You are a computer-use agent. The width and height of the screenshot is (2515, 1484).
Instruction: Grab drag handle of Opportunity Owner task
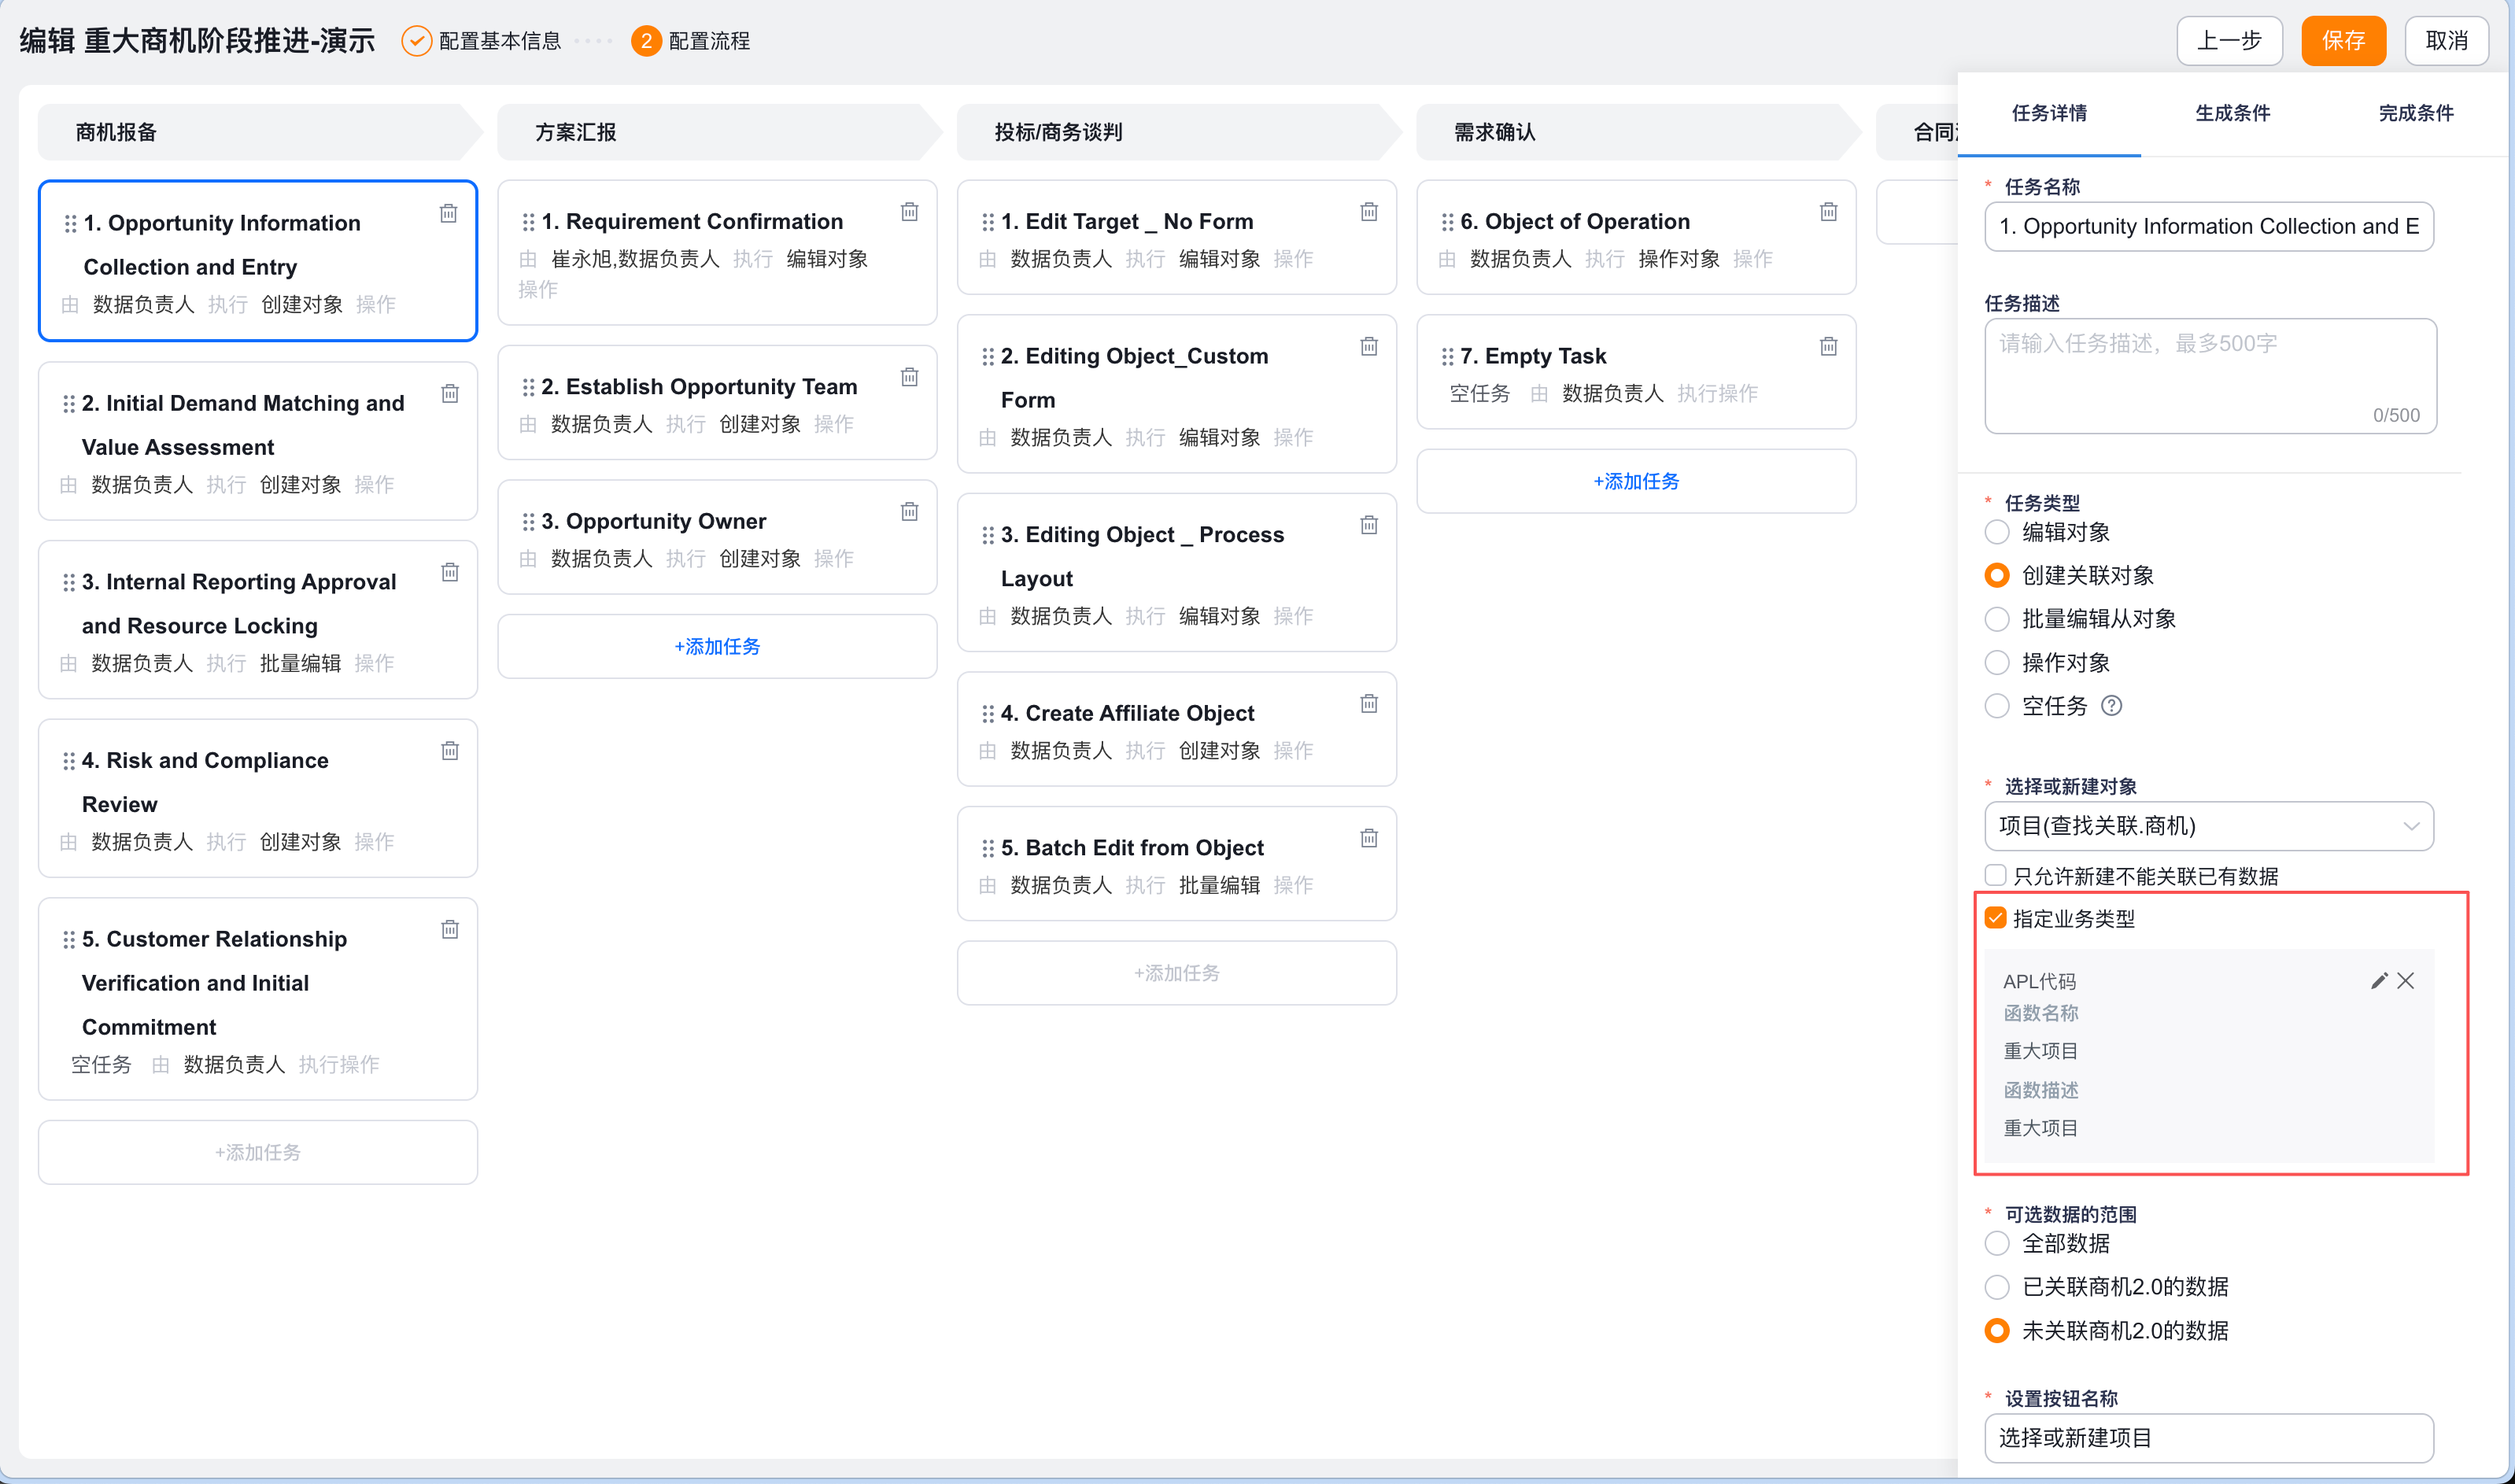[x=528, y=522]
